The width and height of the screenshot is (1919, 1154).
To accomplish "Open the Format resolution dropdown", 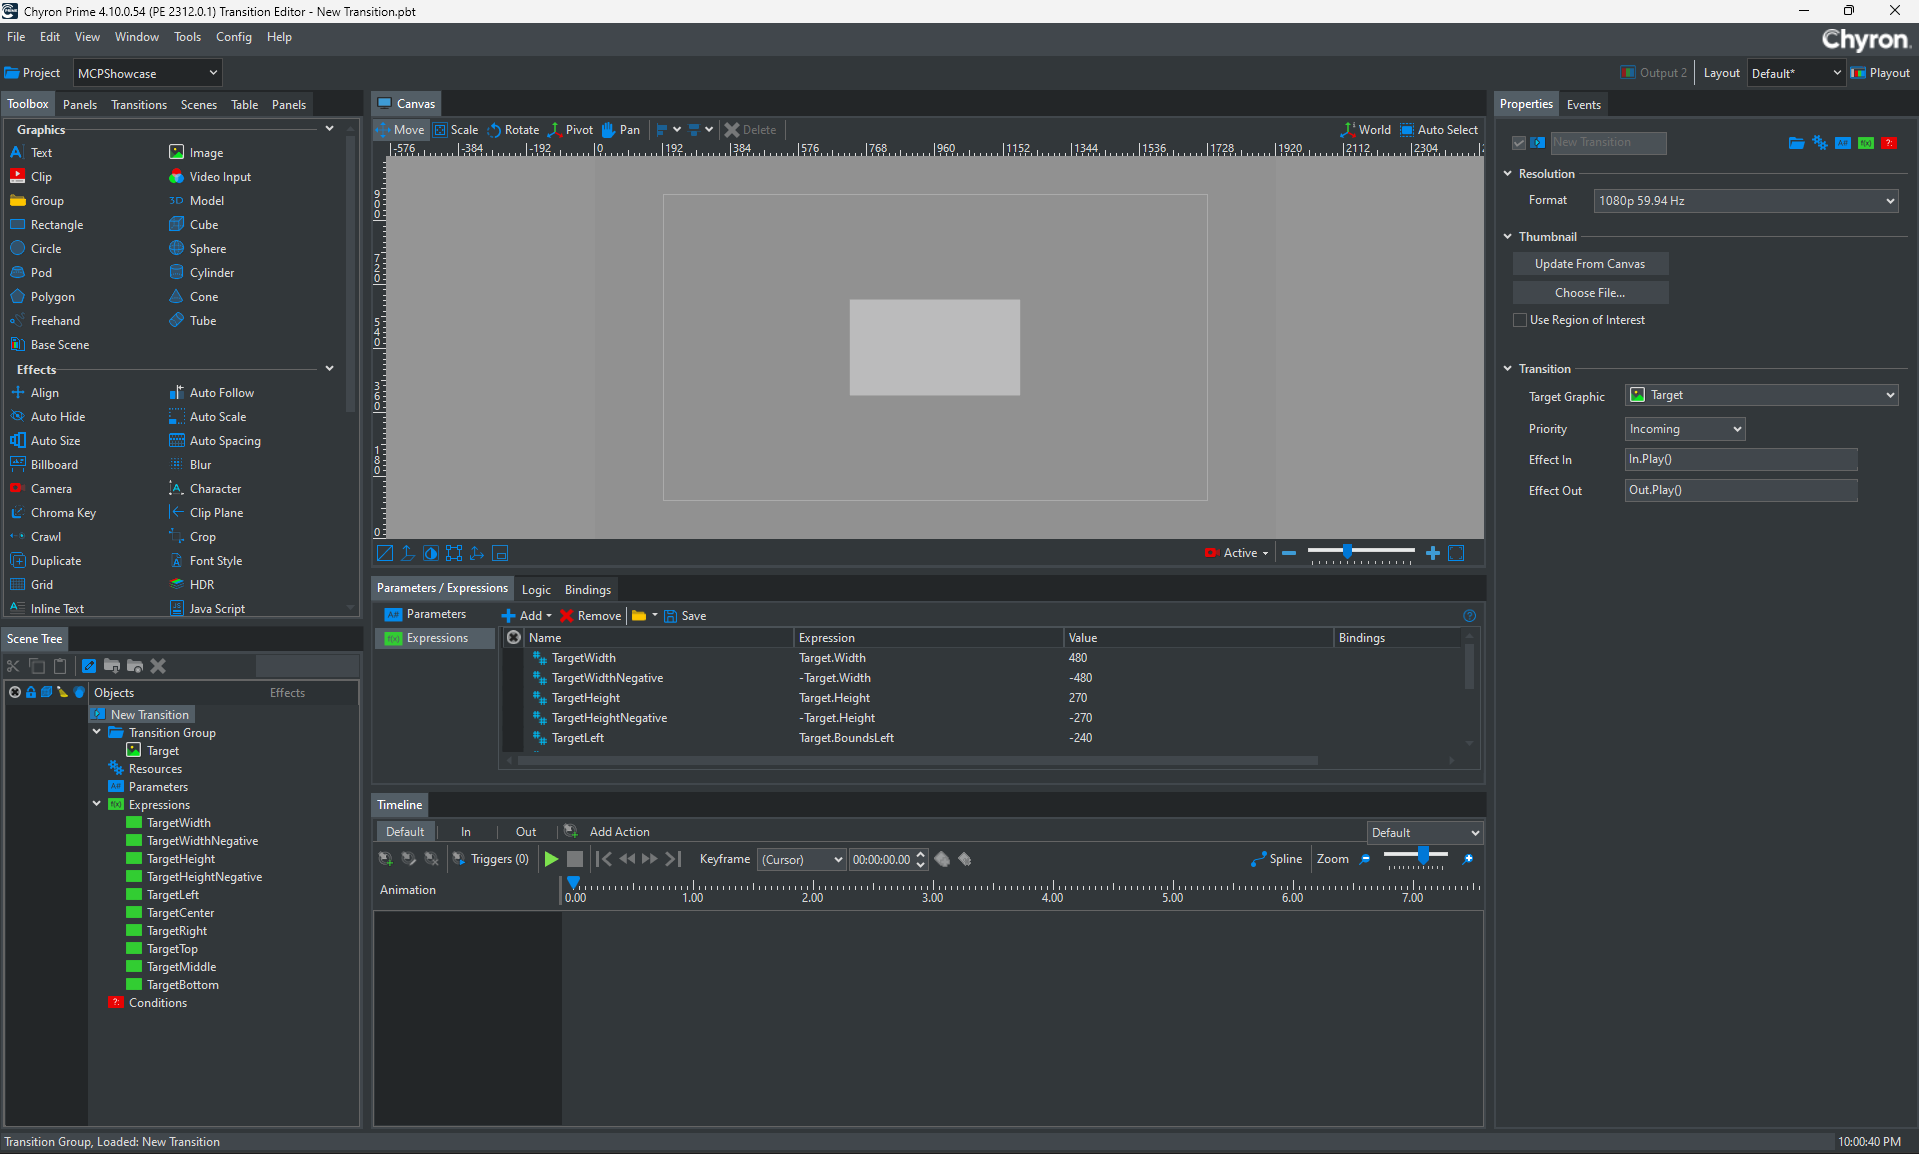I will coord(1746,201).
